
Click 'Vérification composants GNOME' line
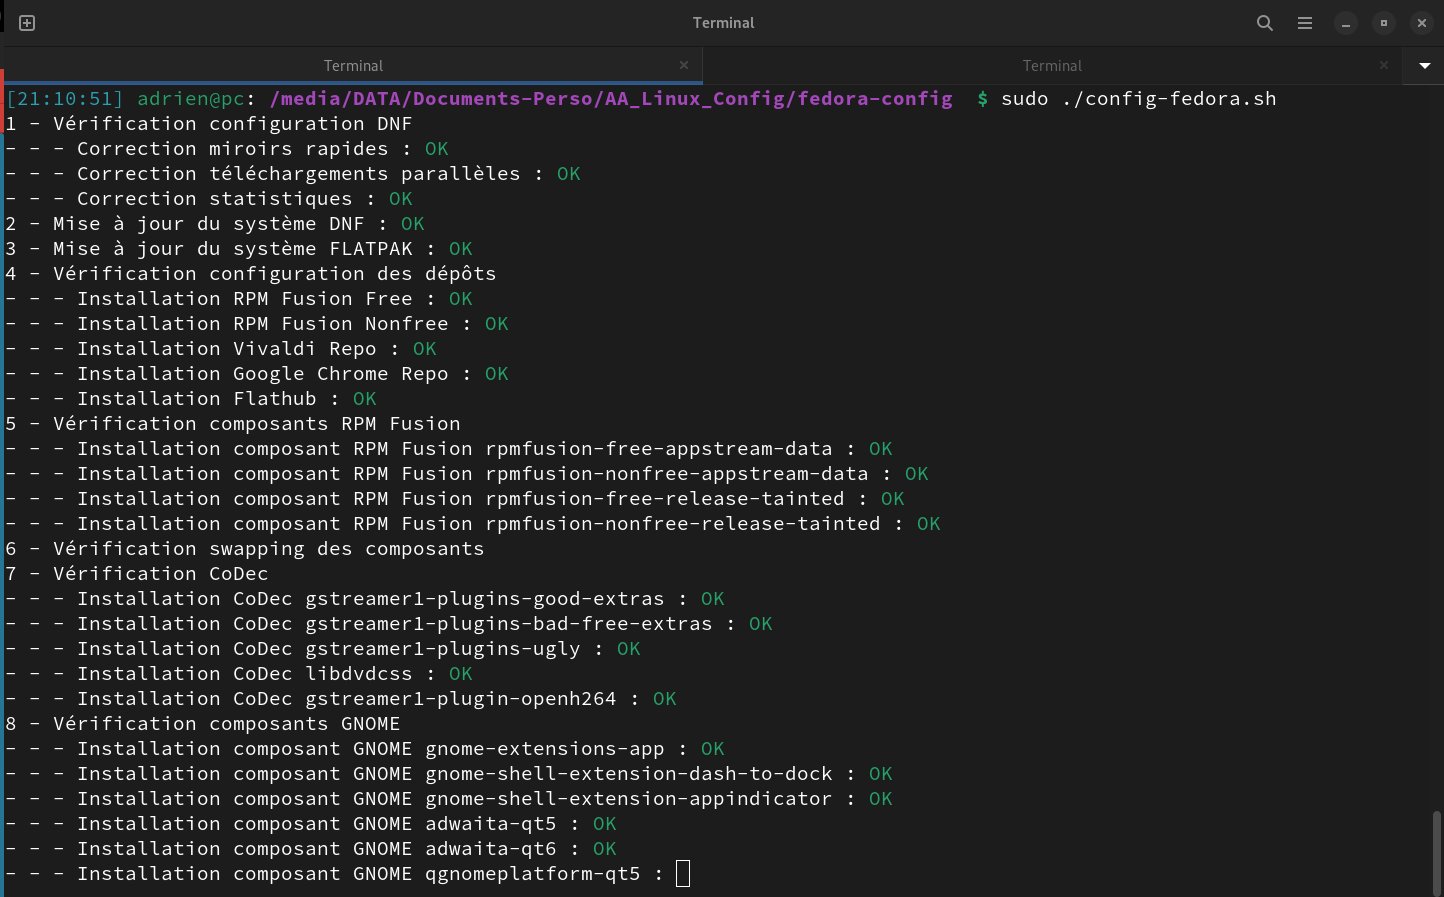203,724
